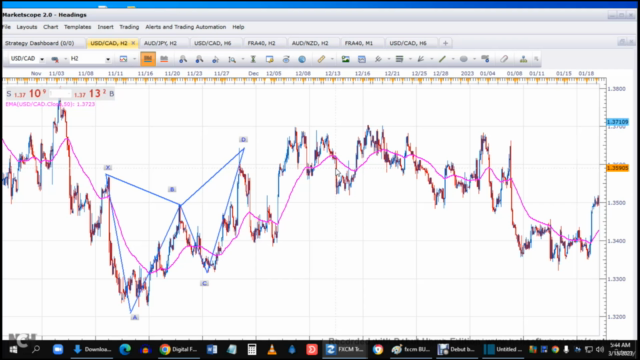Click the trade amount input between prices

pyautogui.click(x=60, y=94)
